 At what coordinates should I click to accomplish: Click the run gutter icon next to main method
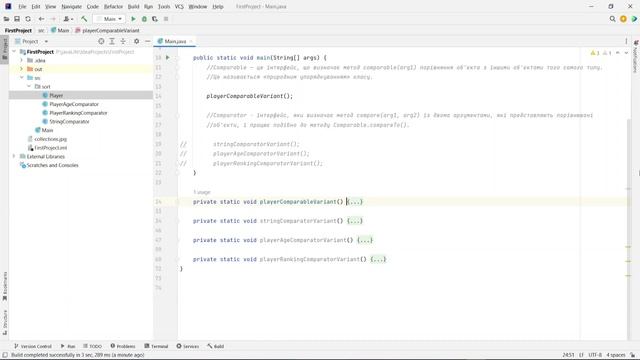[167, 58]
